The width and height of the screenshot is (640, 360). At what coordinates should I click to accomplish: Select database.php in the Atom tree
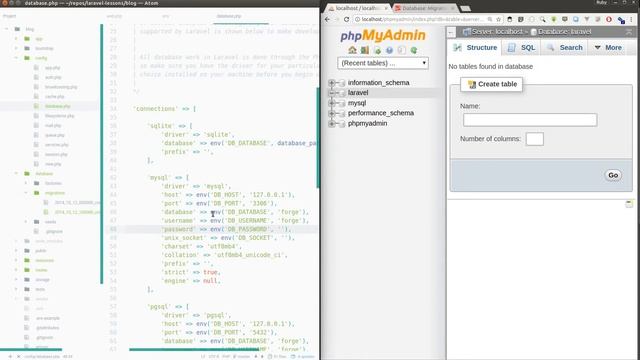pyautogui.click(x=58, y=106)
